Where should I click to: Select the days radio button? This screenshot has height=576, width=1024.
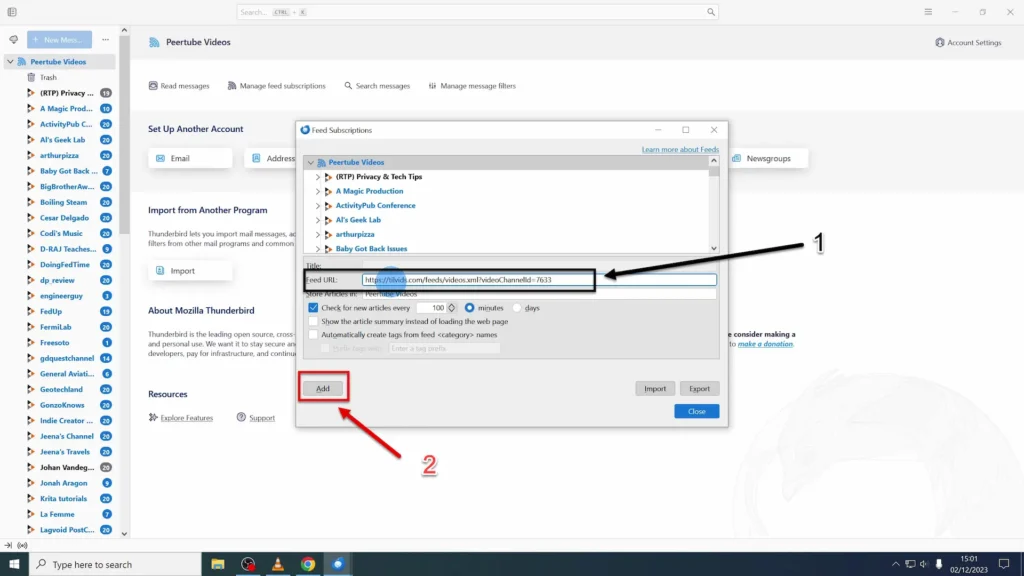517,308
